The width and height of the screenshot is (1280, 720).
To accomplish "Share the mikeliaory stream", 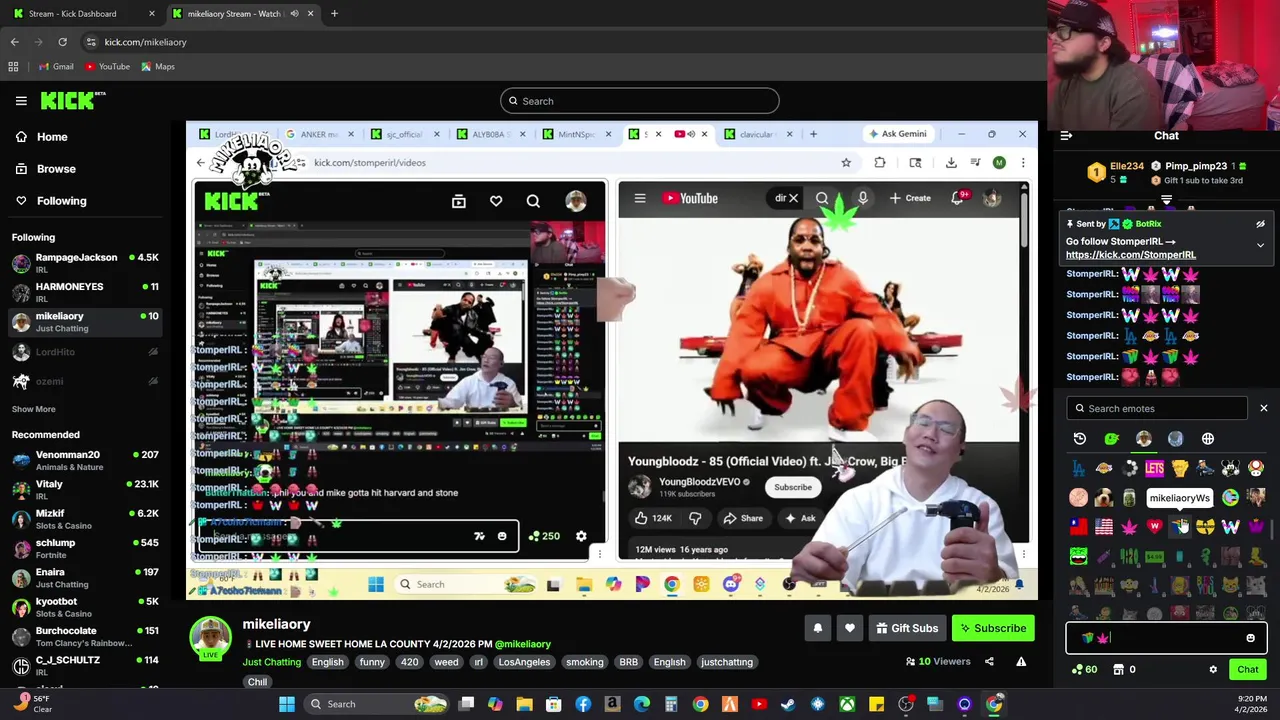I will (989, 661).
